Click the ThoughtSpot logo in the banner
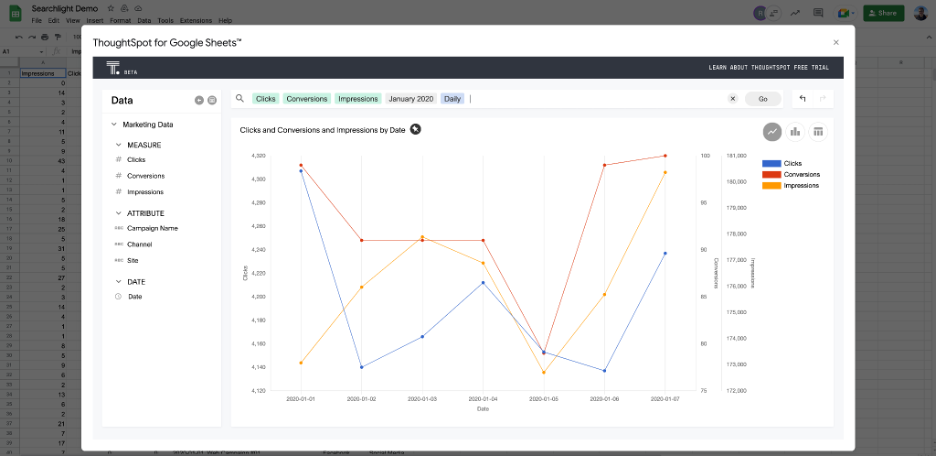Screen dimensions: 936x456 [x=113, y=67]
